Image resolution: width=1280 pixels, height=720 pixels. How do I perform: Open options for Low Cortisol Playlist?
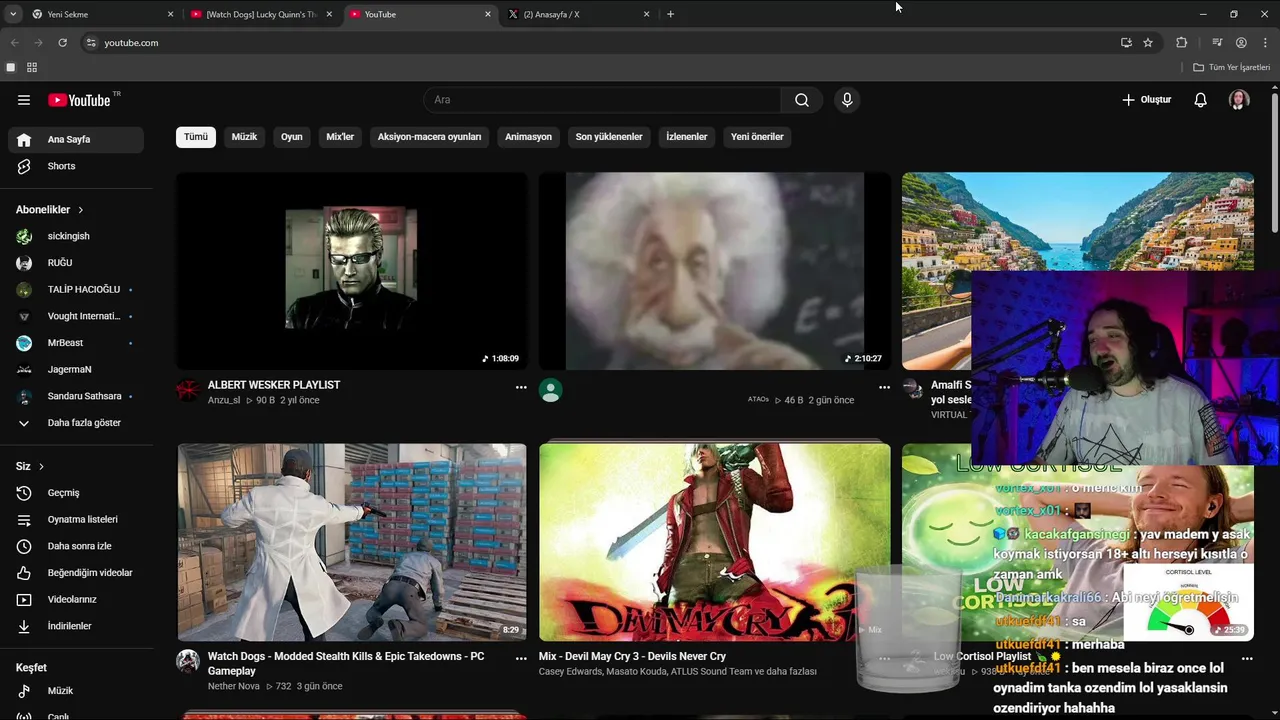pyautogui.click(x=1247, y=659)
